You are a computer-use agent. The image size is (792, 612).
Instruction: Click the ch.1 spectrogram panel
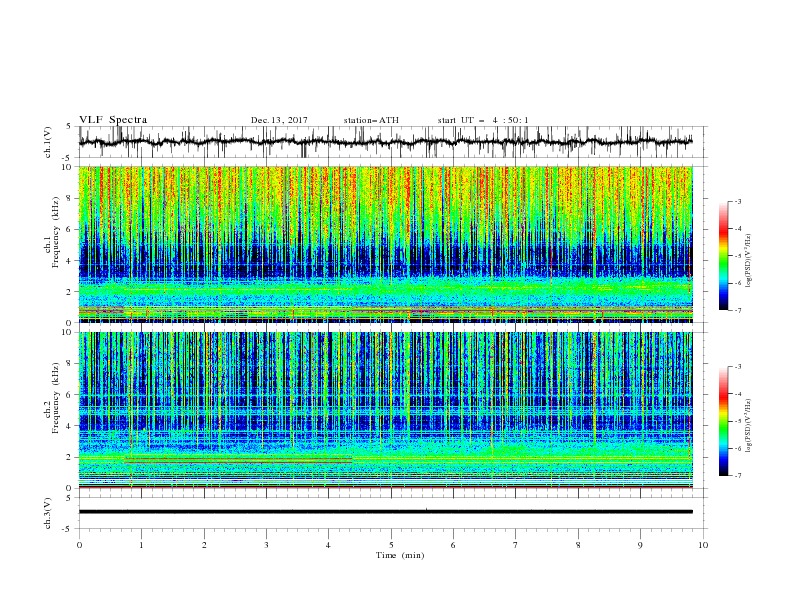[x=386, y=244]
